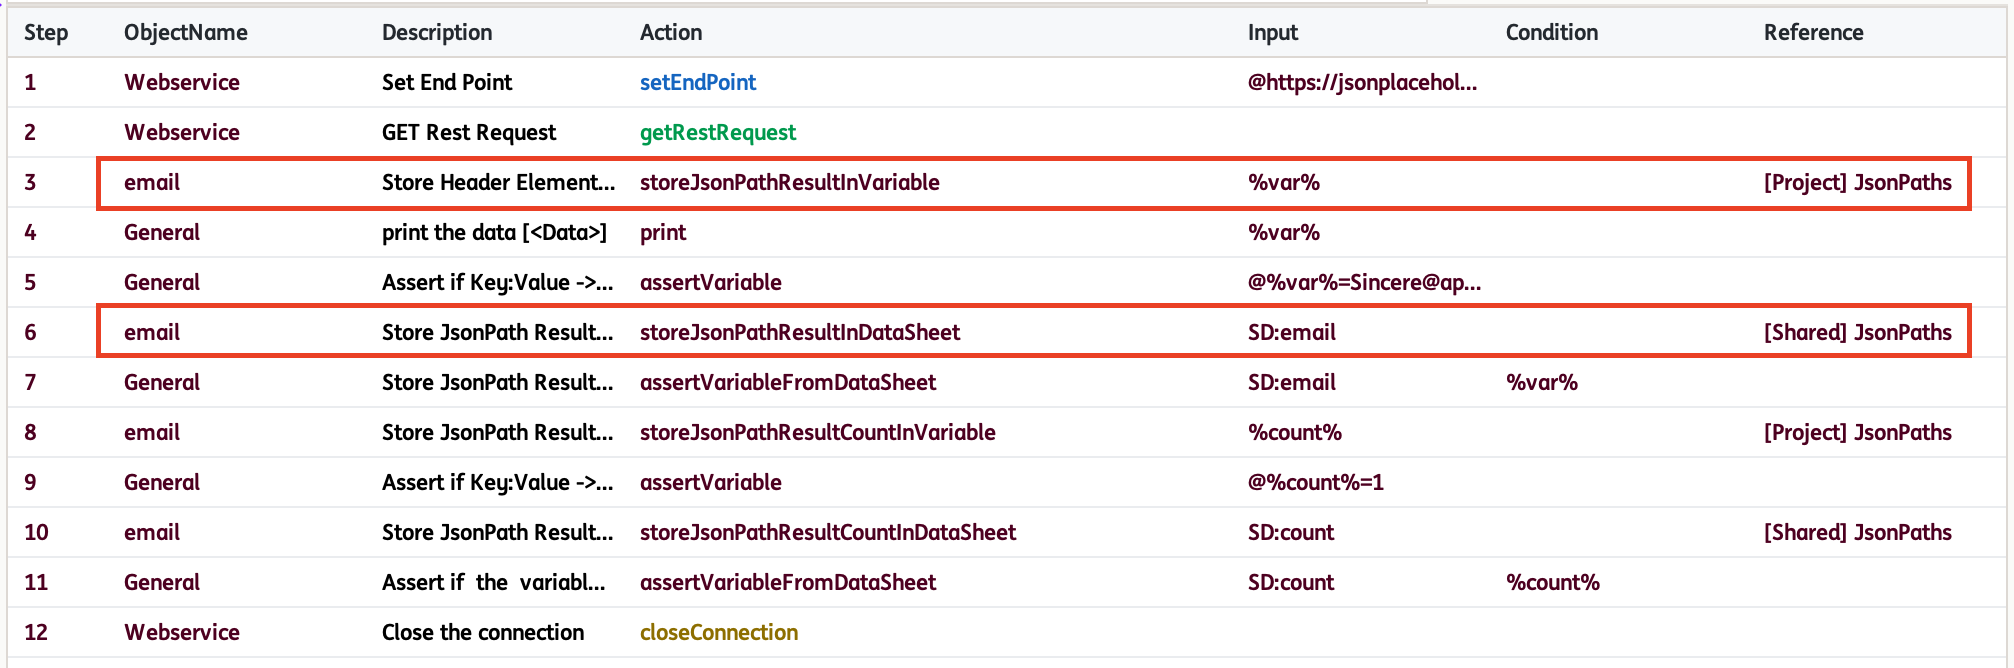Select General object in step 9
Screen dimensions: 2014x668
tap(162, 482)
